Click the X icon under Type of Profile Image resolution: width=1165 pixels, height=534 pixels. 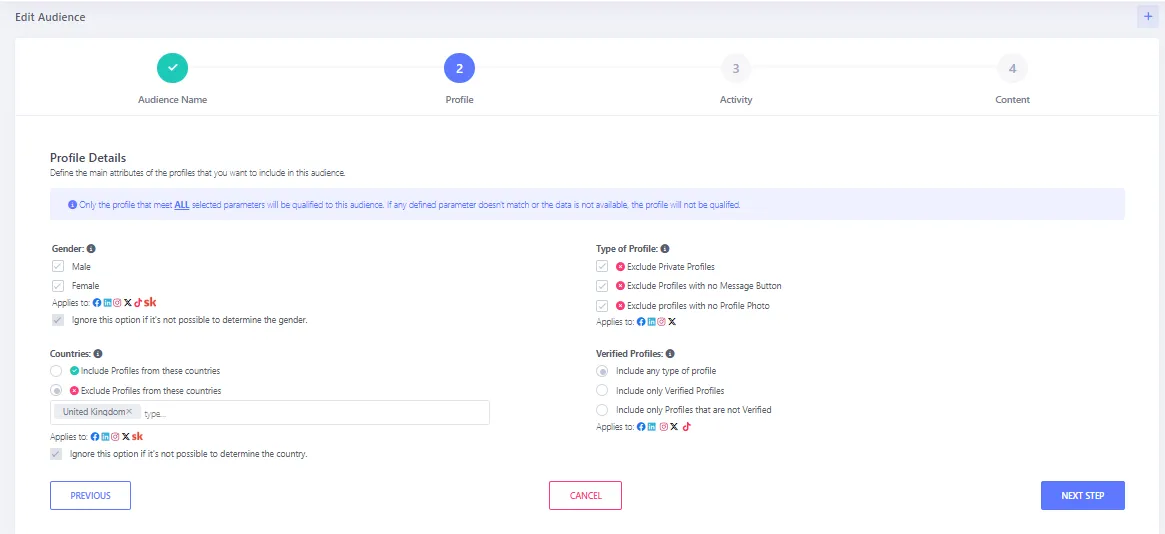[x=672, y=322]
